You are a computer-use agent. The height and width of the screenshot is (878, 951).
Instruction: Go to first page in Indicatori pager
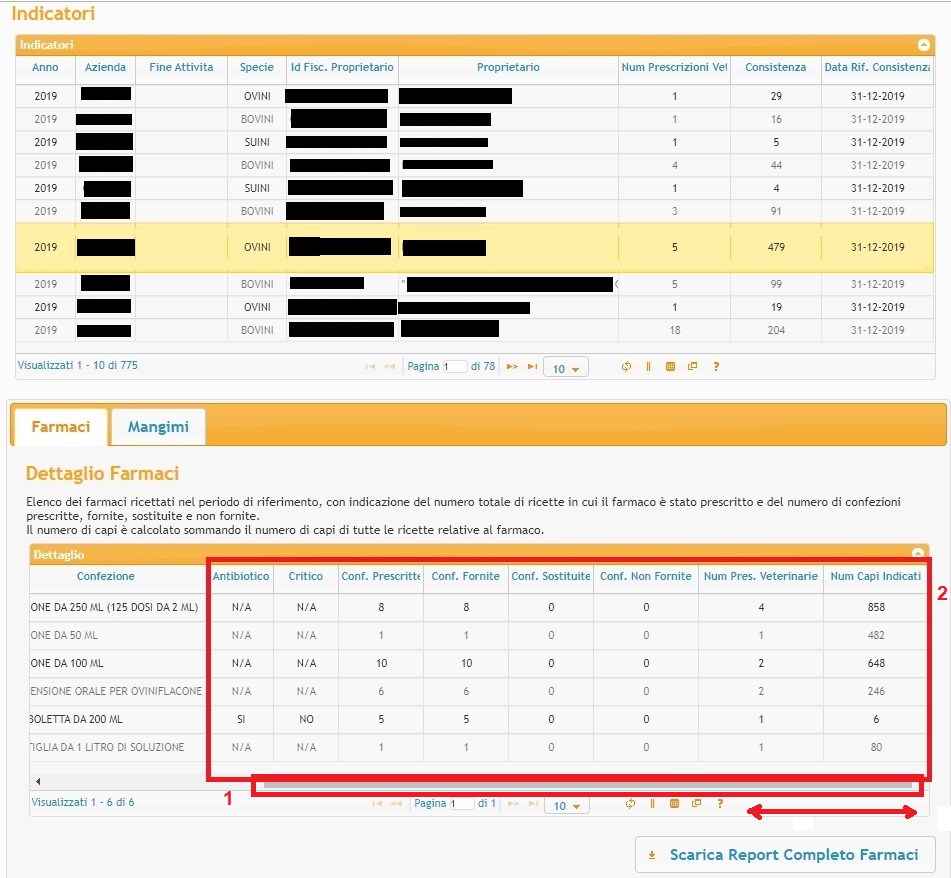[370, 366]
